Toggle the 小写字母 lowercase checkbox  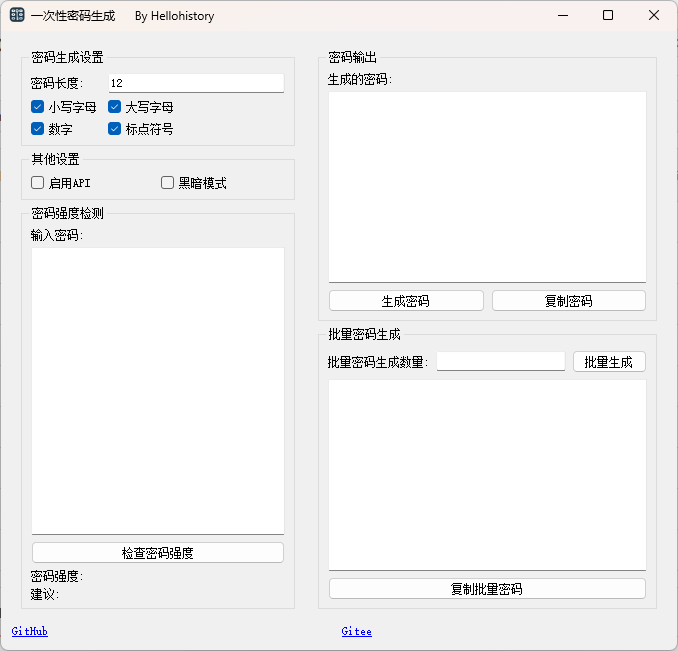(38, 107)
